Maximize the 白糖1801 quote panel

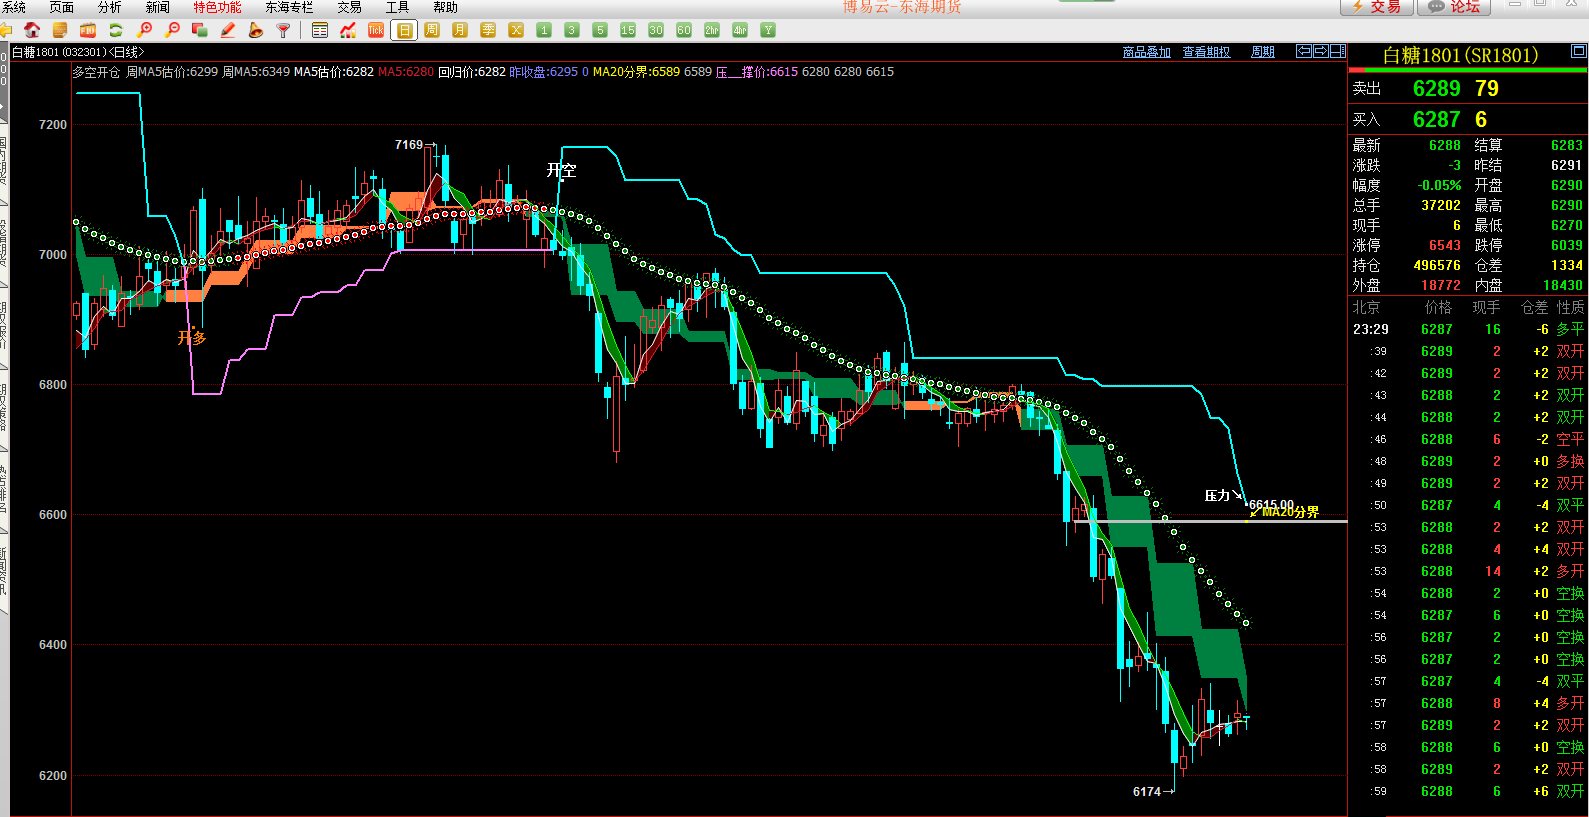tap(1579, 51)
